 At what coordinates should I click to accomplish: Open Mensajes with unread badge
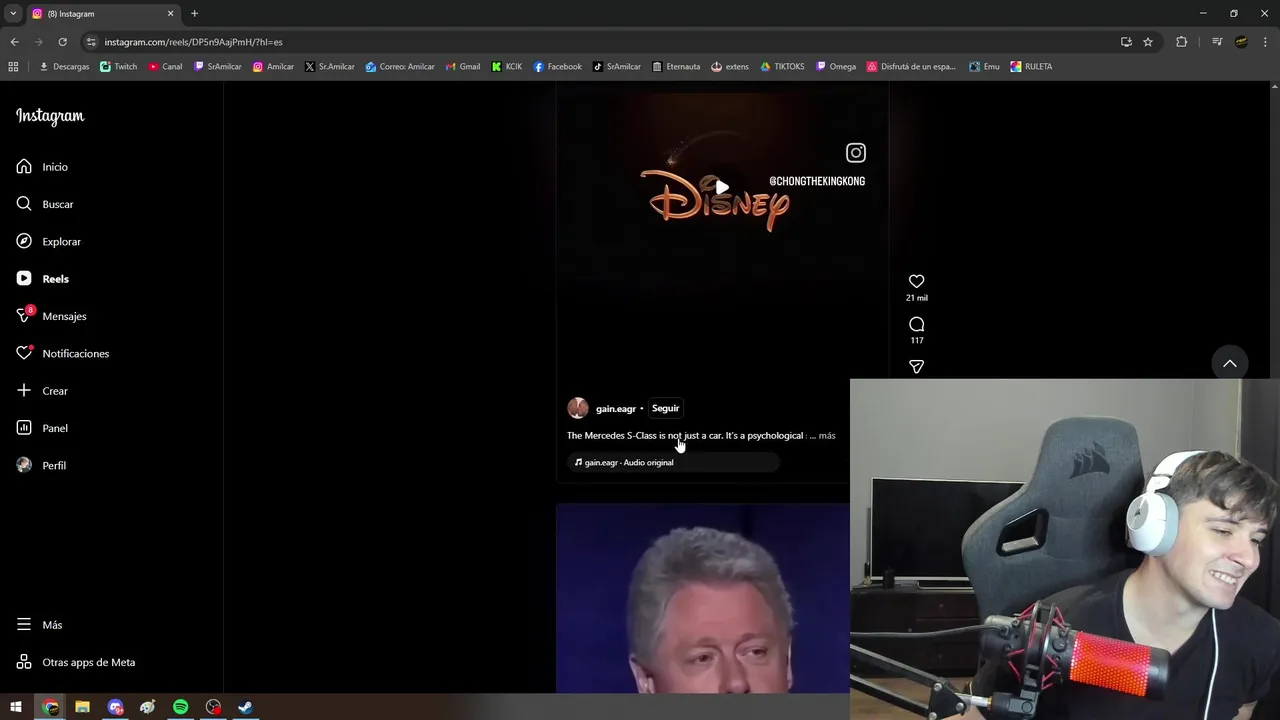(x=51, y=316)
